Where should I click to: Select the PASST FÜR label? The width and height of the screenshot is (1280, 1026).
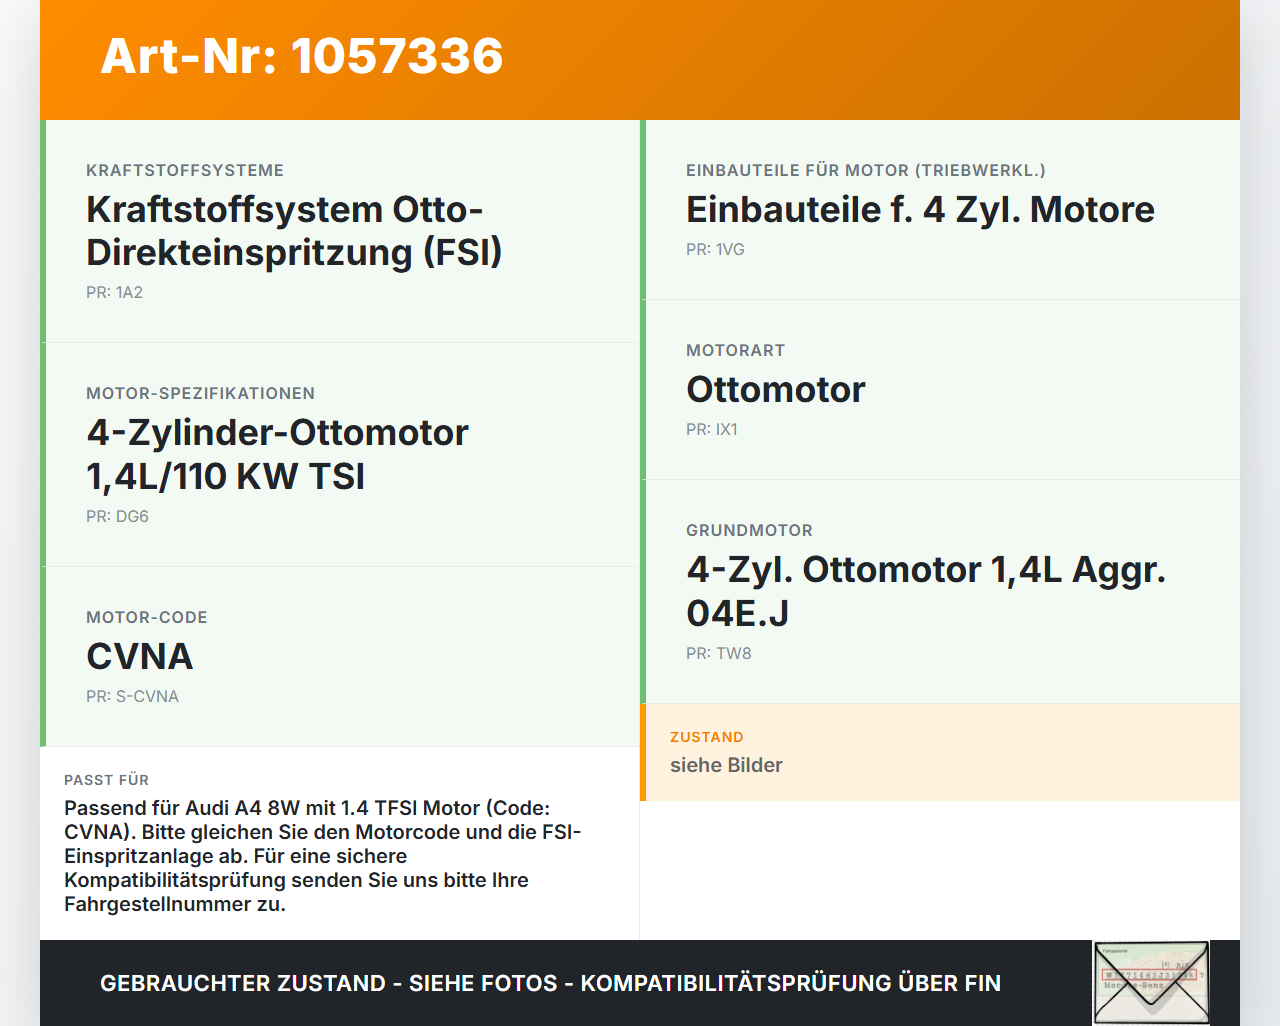[106, 781]
